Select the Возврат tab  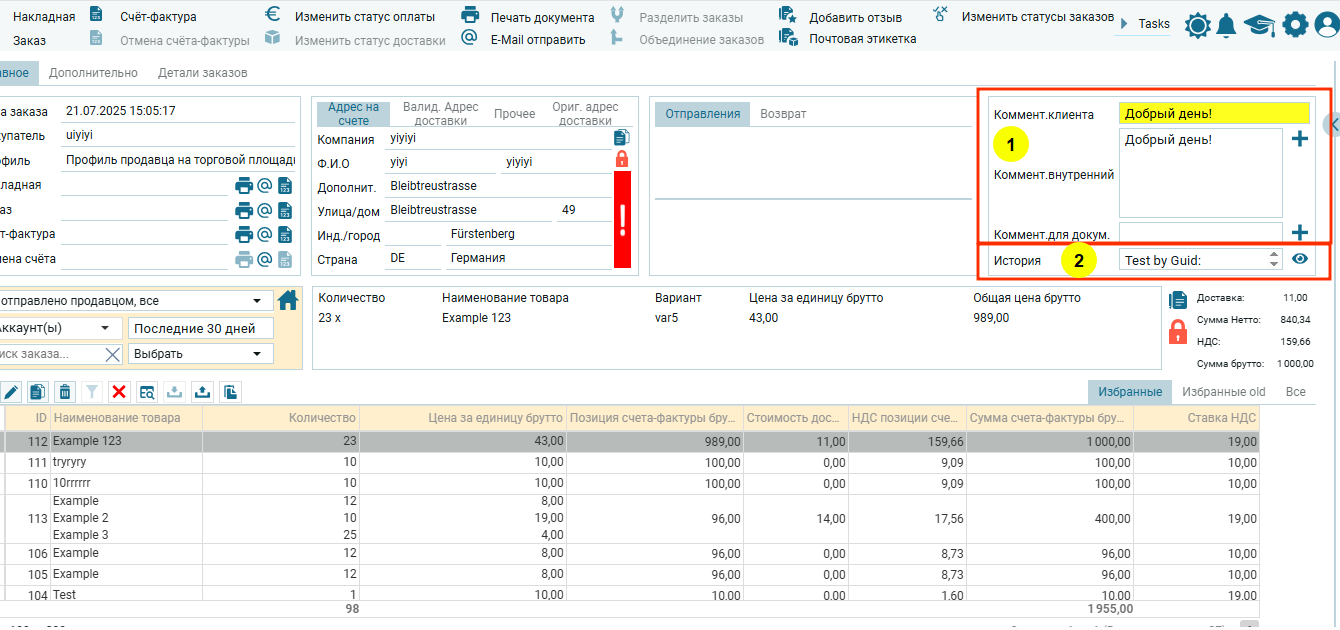click(x=783, y=114)
